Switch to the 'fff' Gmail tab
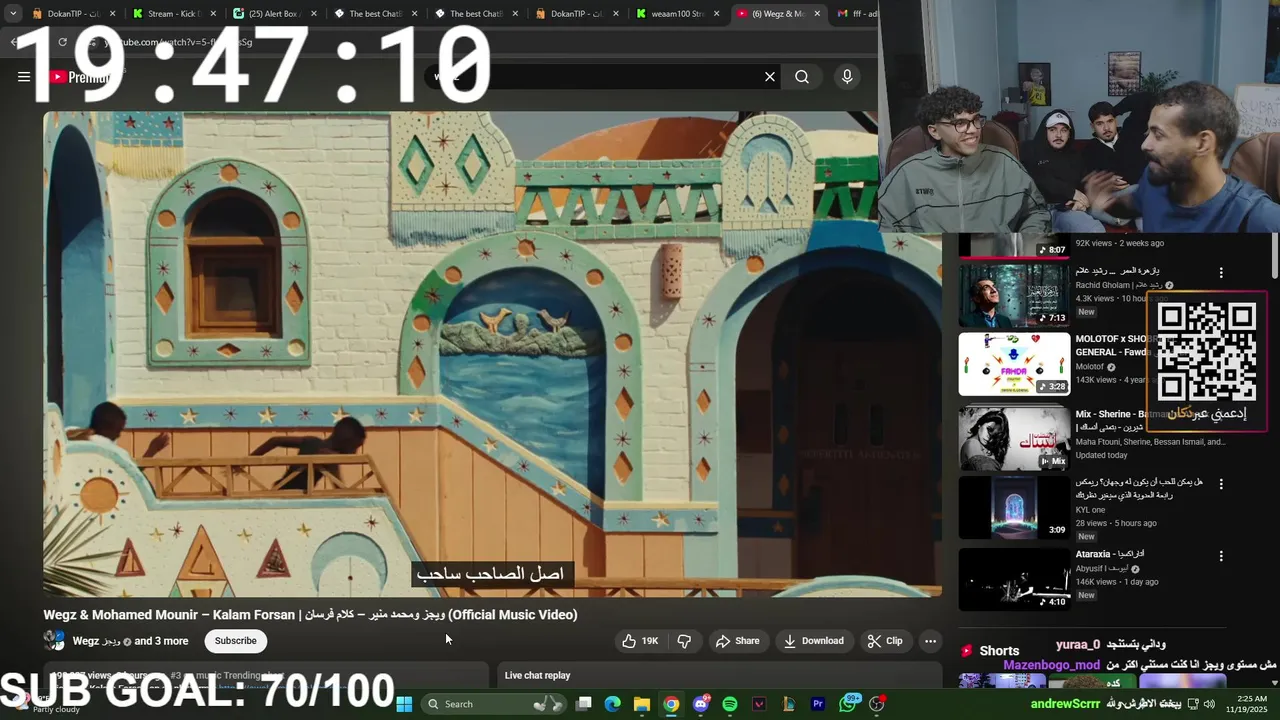The height and width of the screenshot is (720, 1280). (858, 14)
